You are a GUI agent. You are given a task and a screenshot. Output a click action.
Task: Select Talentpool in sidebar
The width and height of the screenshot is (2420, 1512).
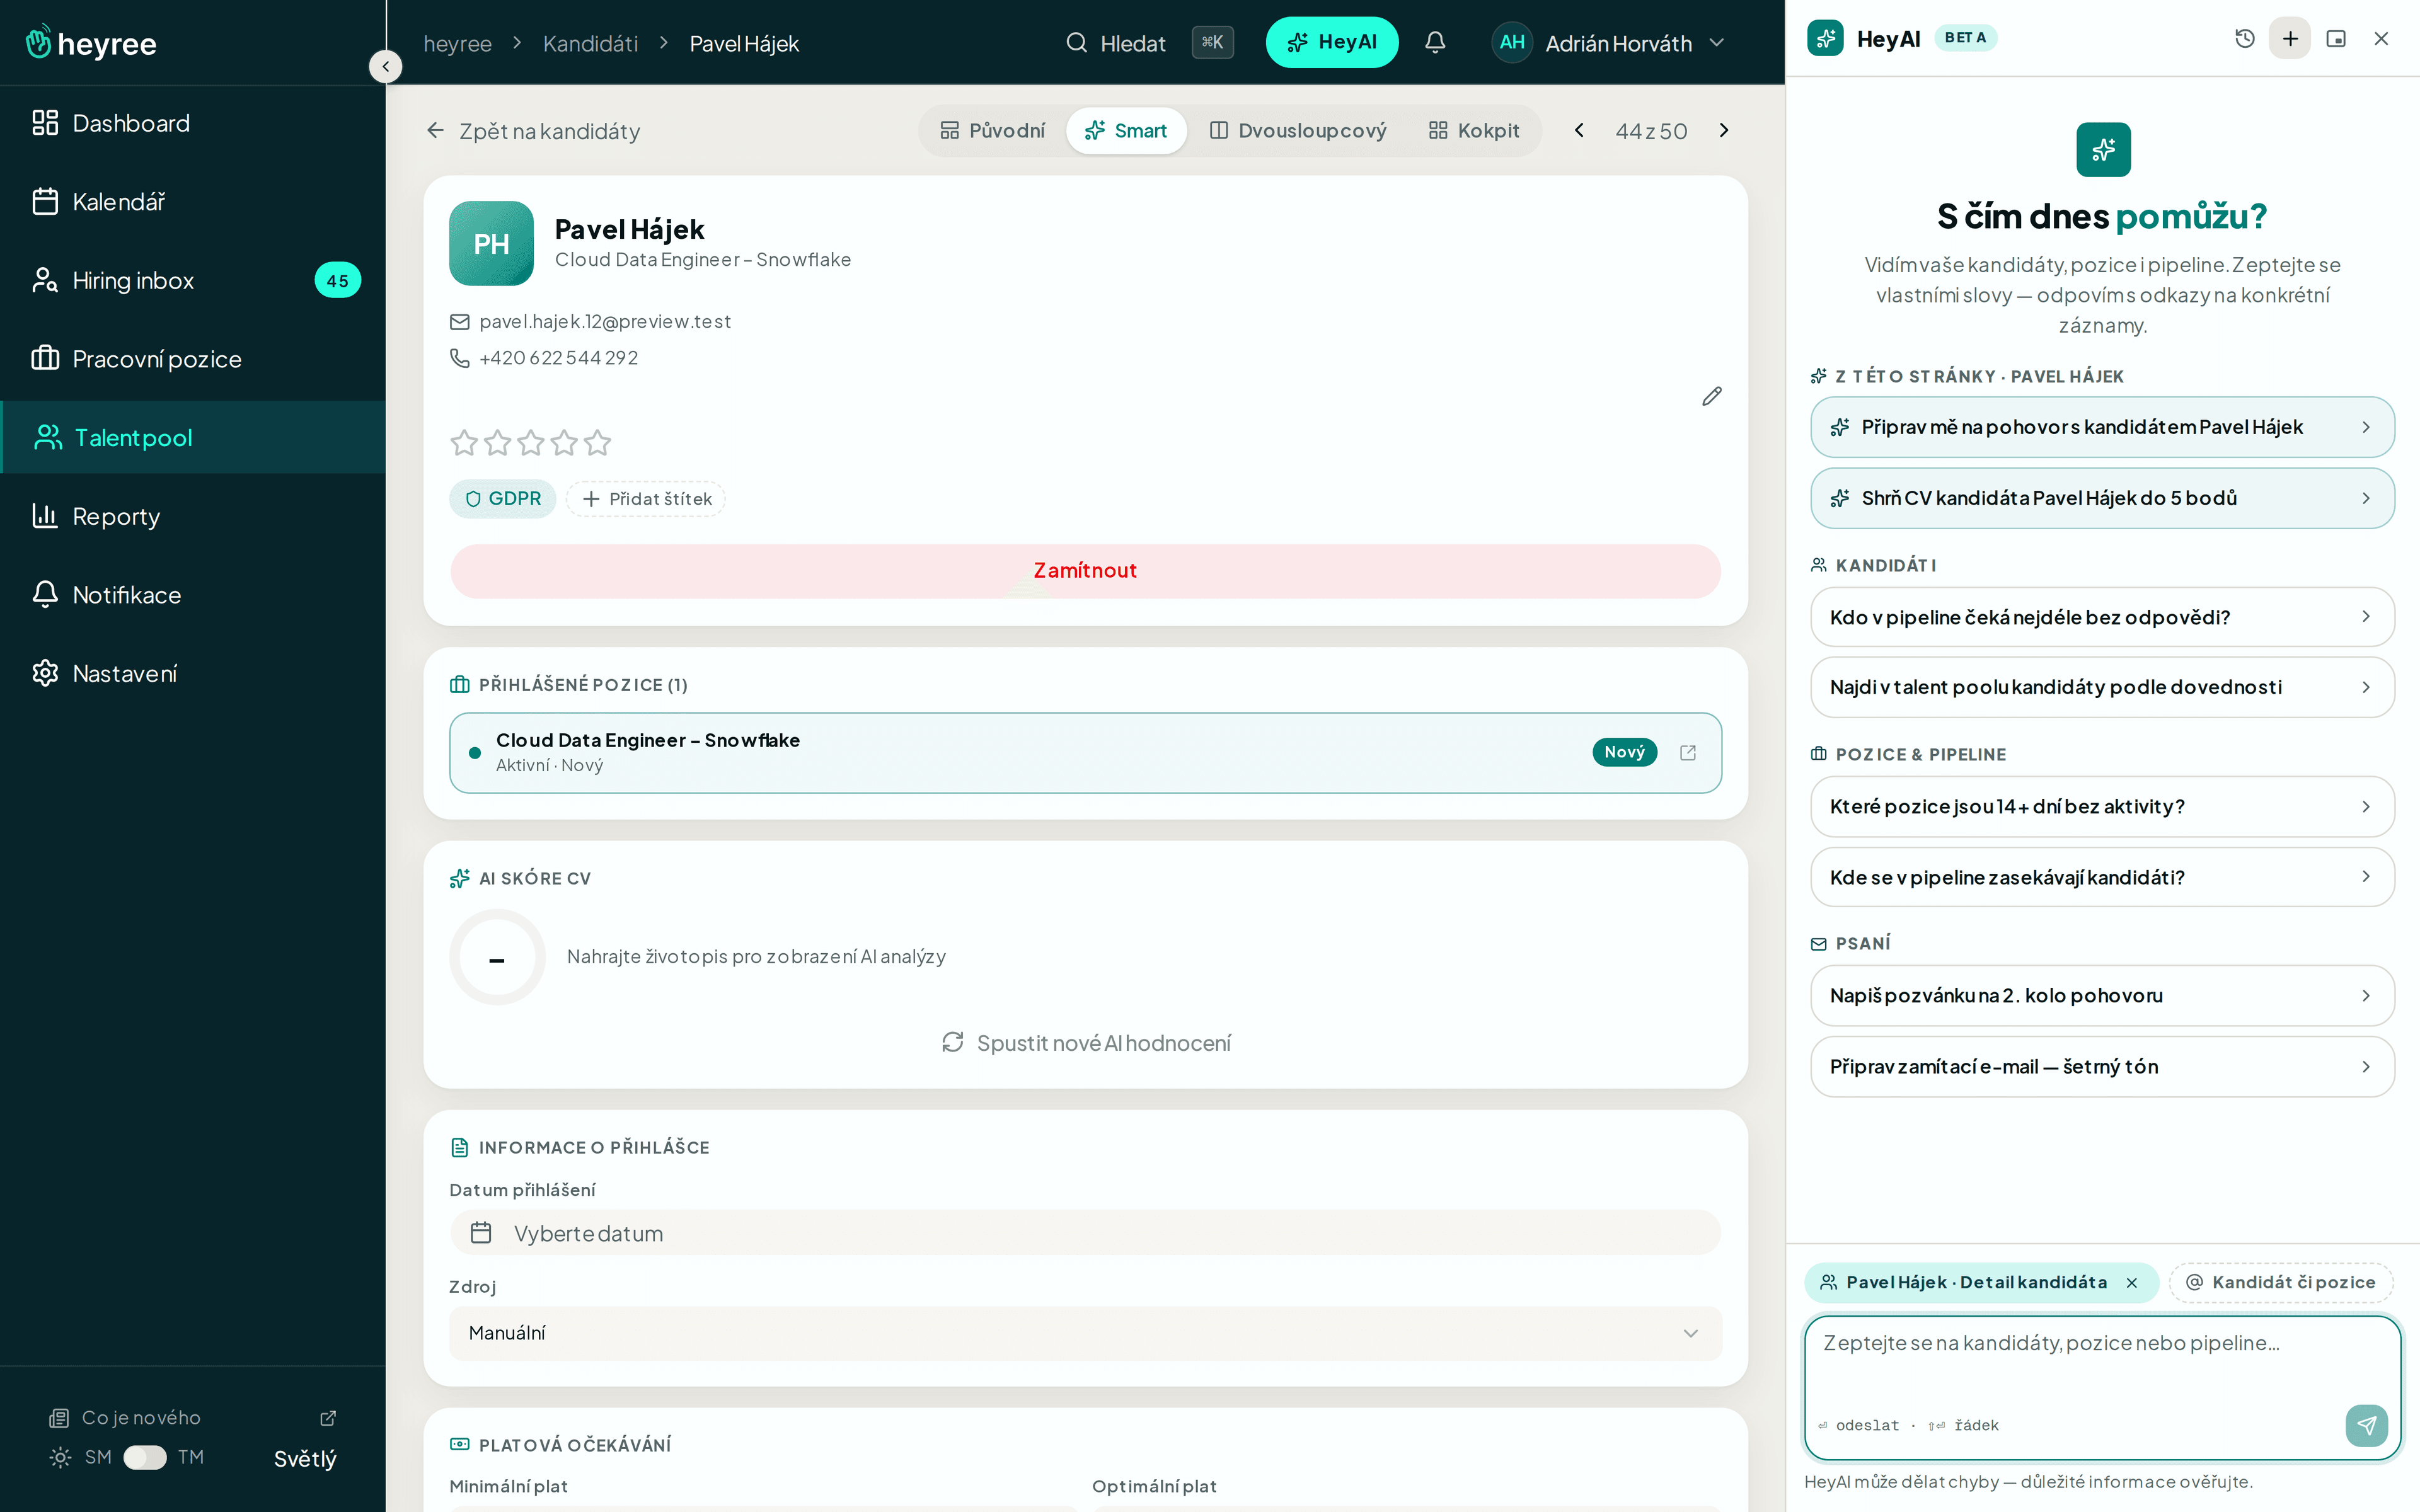(193, 437)
